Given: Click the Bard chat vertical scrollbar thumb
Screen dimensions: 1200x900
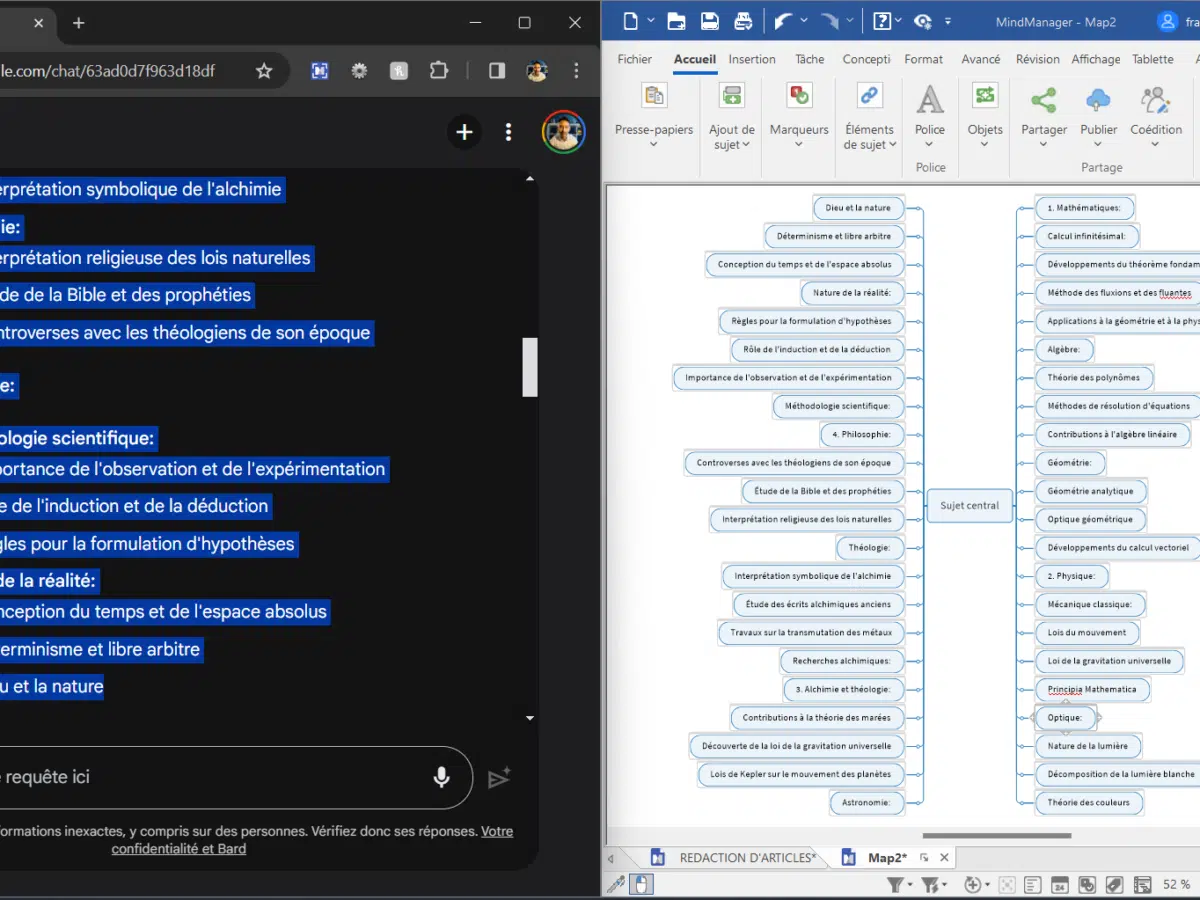Looking at the screenshot, I should point(530,366).
